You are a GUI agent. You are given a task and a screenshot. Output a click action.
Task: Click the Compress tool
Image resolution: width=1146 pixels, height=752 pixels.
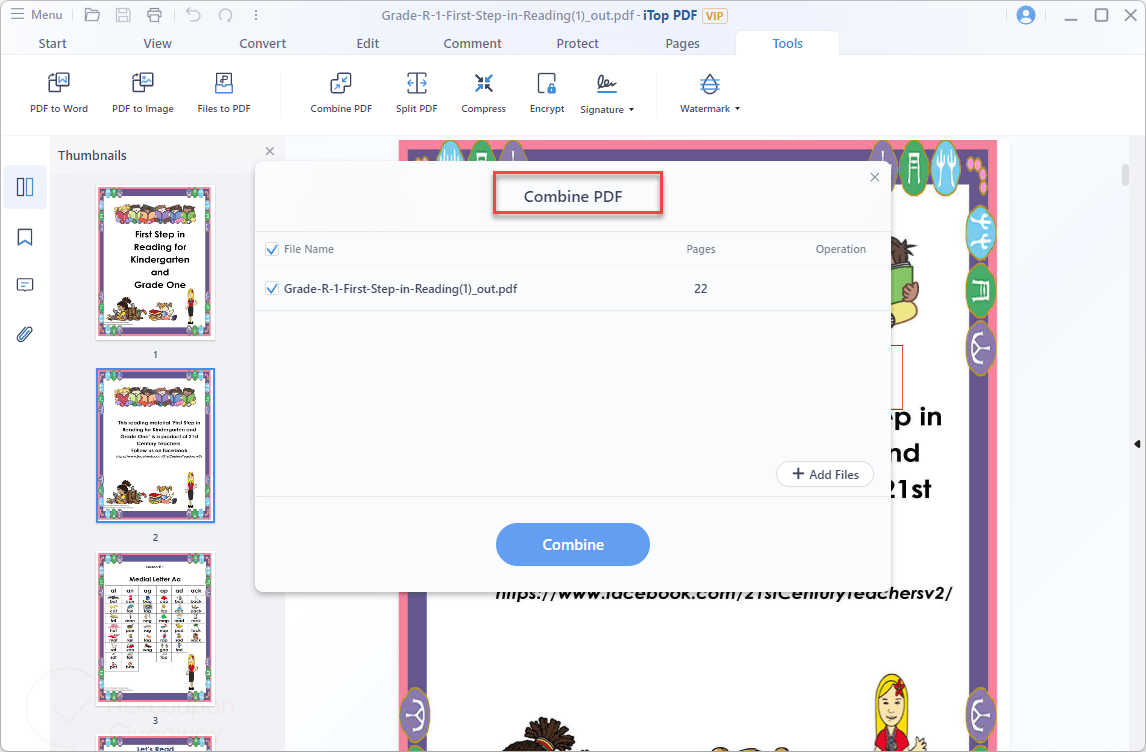[483, 93]
